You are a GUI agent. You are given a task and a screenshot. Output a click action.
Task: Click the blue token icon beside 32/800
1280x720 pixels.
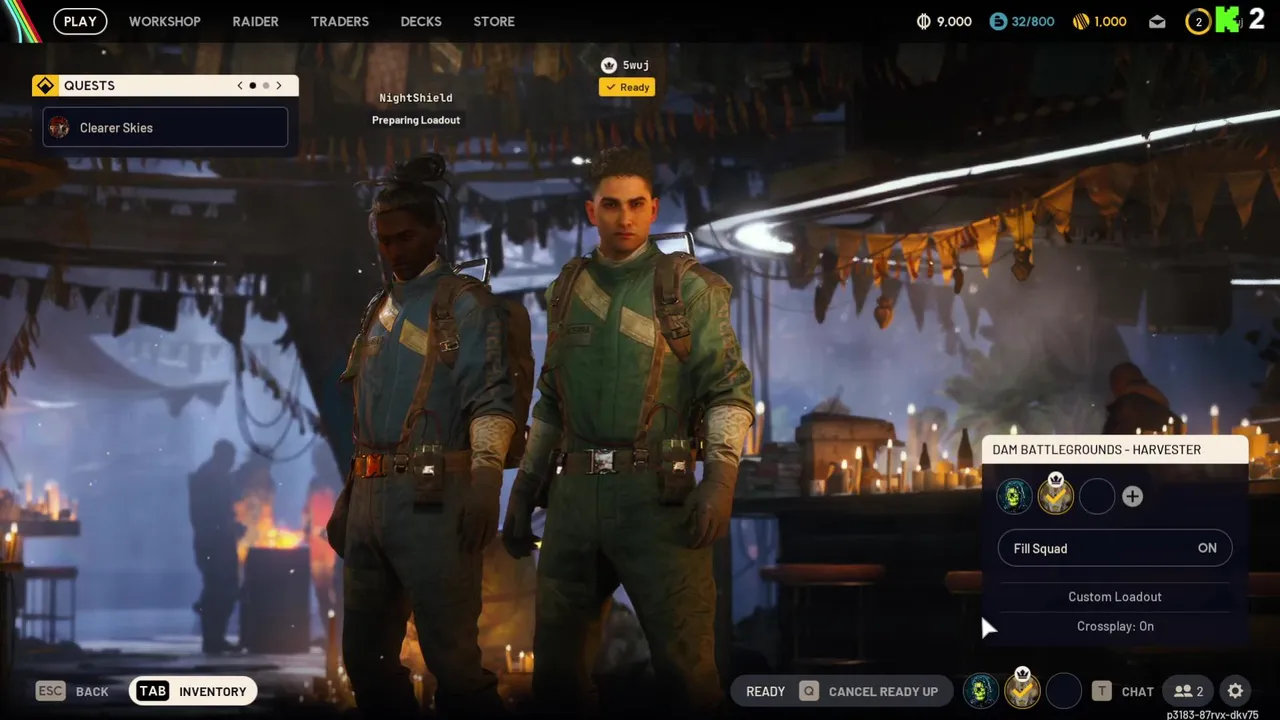coord(998,21)
